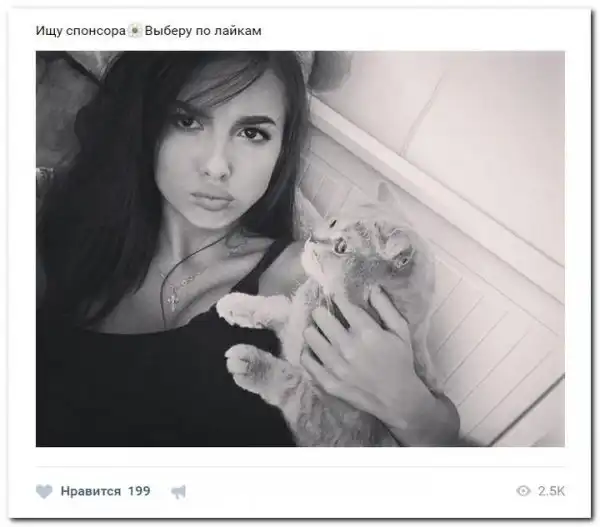Click the flower emoji in the caption

[x=135, y=30]
